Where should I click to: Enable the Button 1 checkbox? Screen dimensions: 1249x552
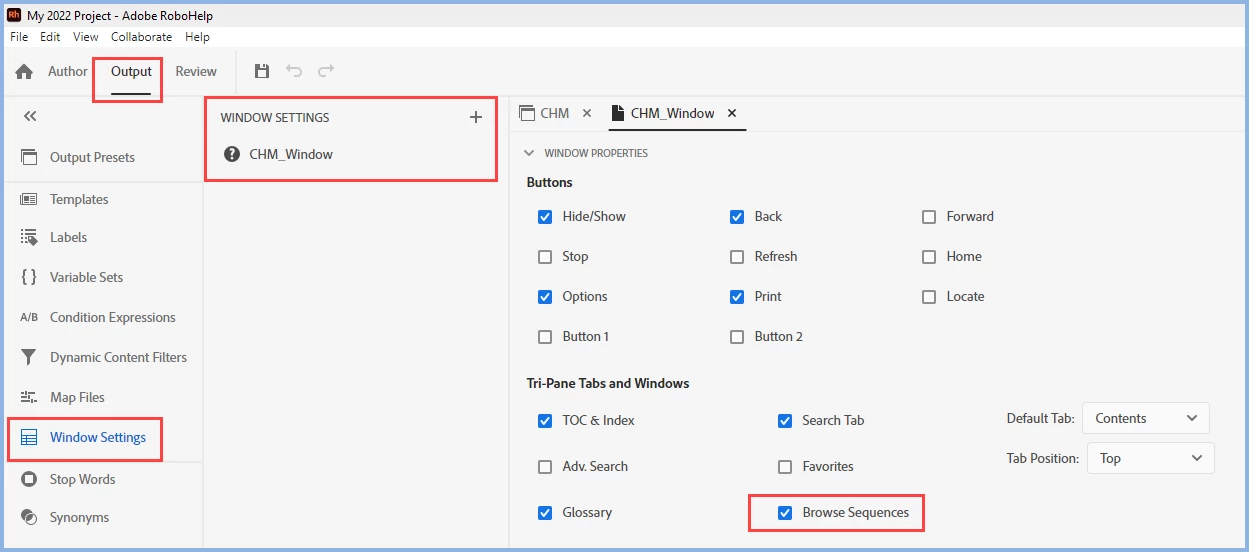[x=545, y=336]
